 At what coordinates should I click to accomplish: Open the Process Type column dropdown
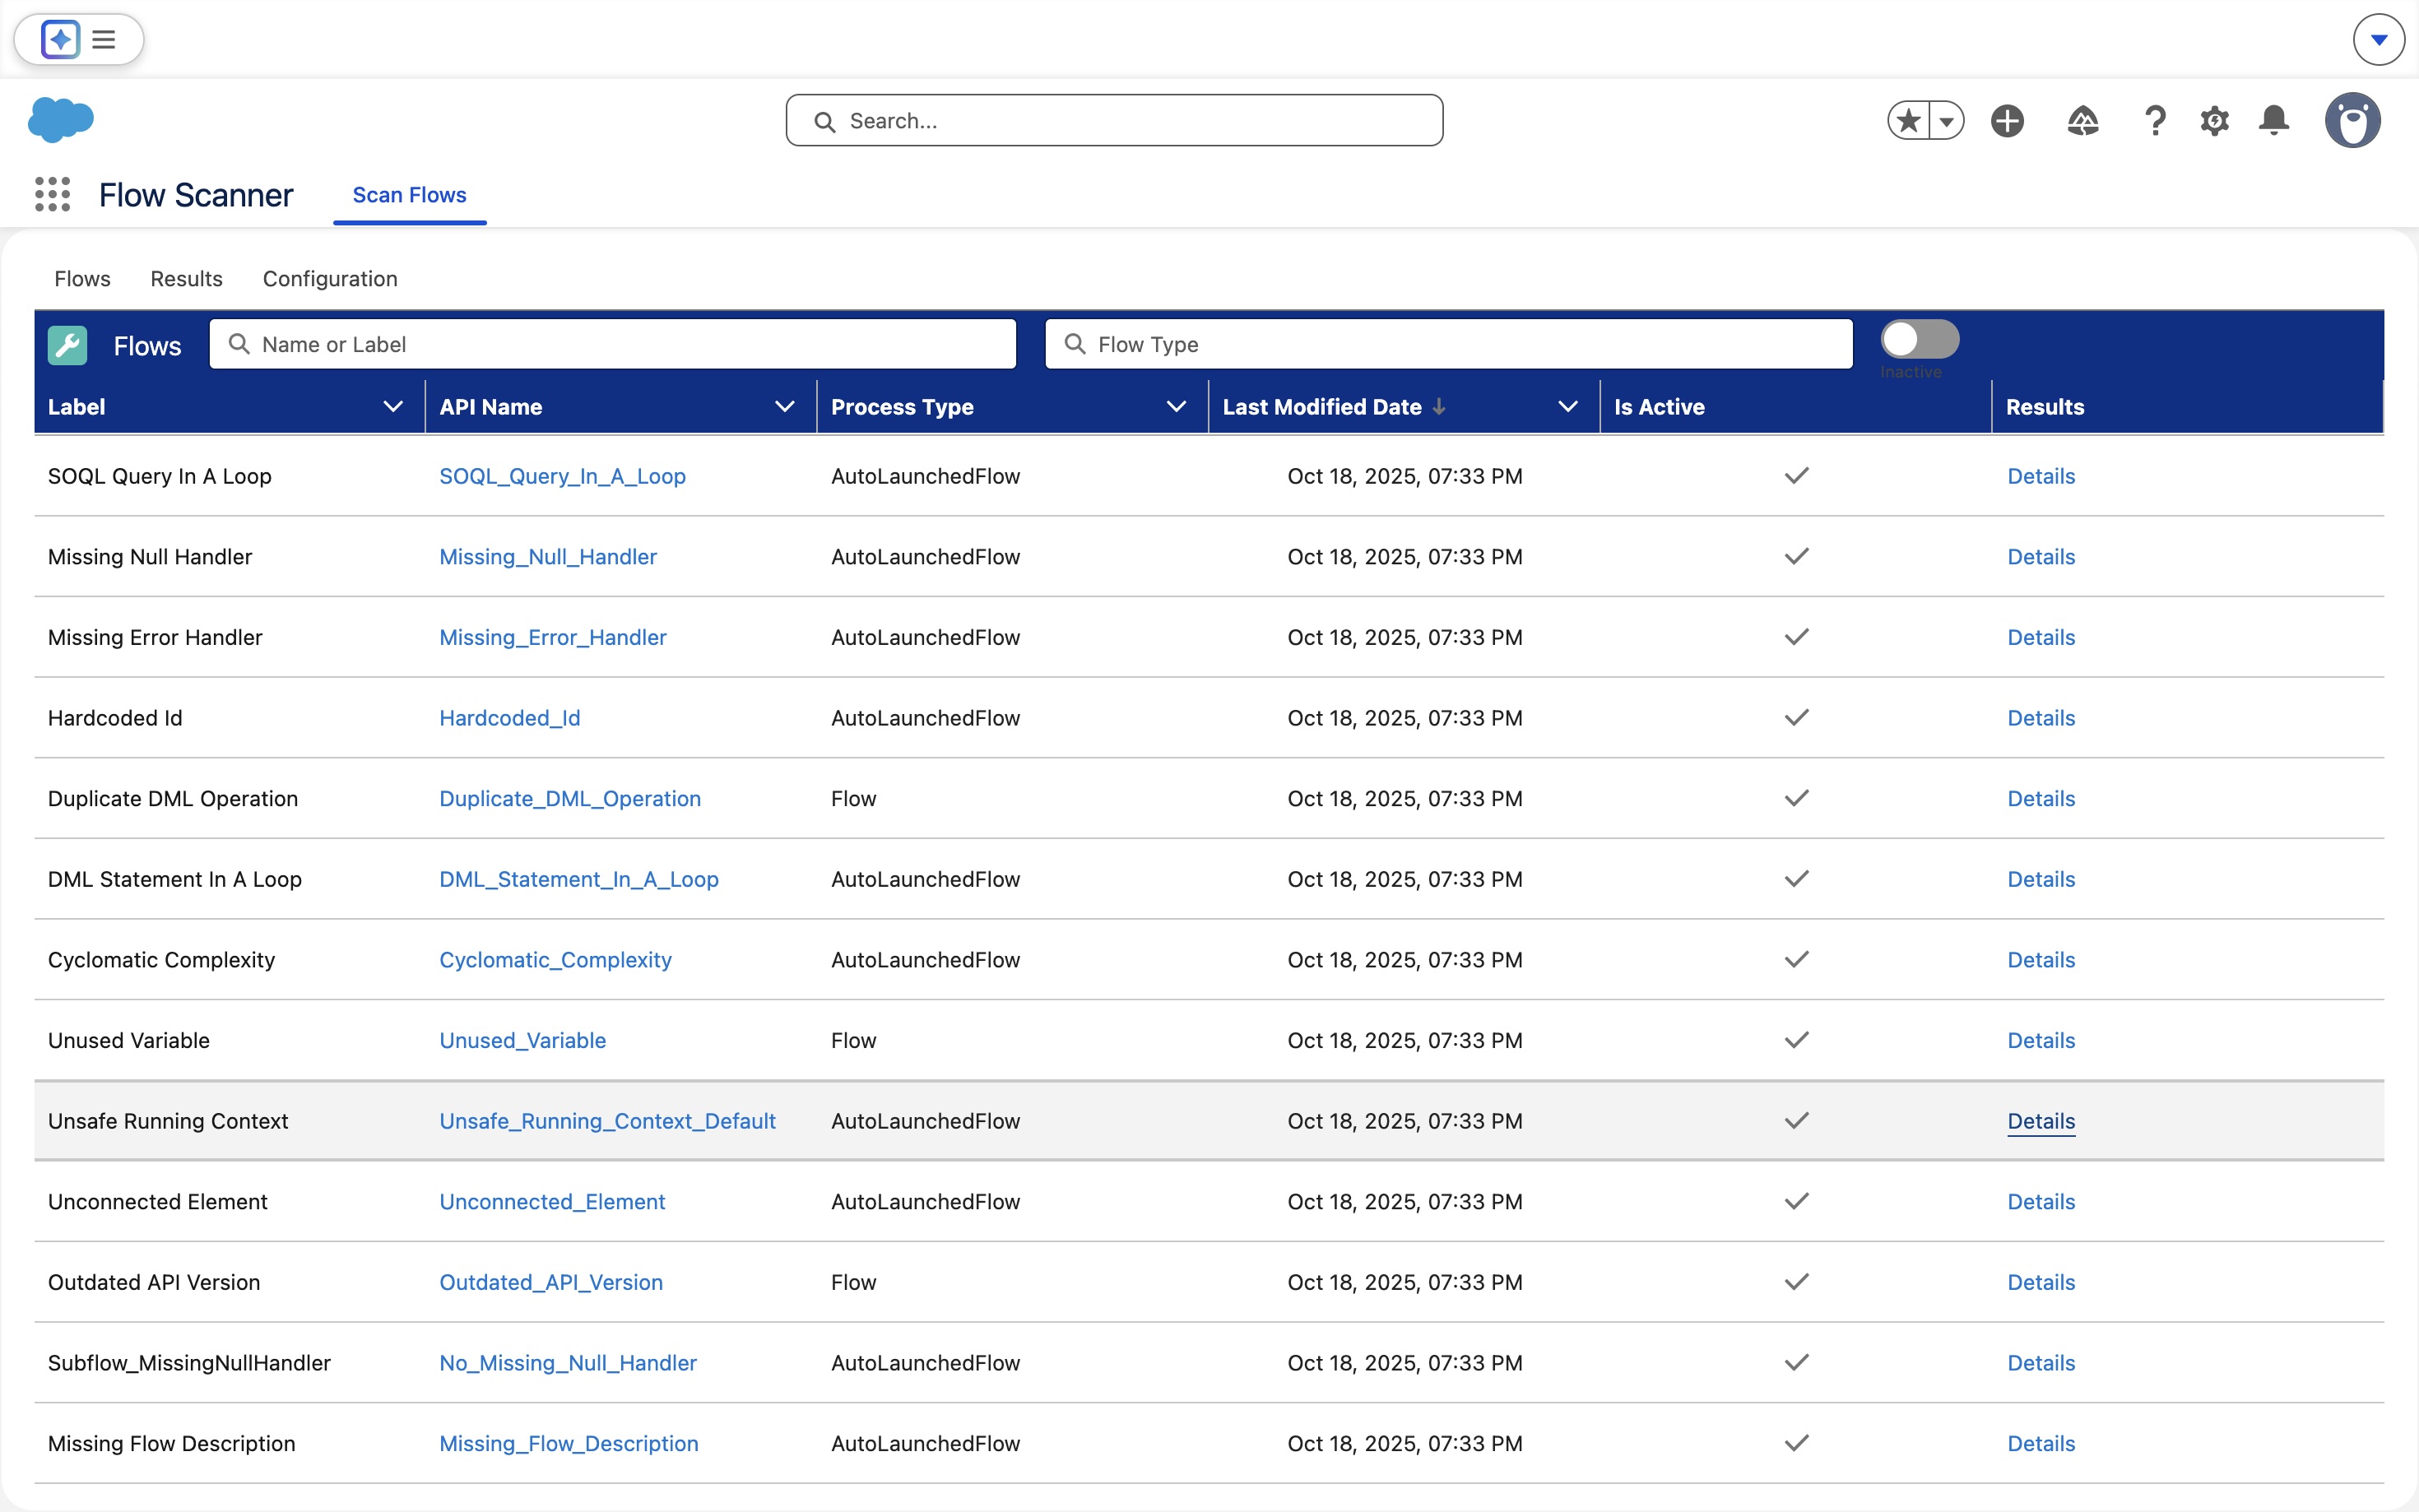(x=1176, y=406)
